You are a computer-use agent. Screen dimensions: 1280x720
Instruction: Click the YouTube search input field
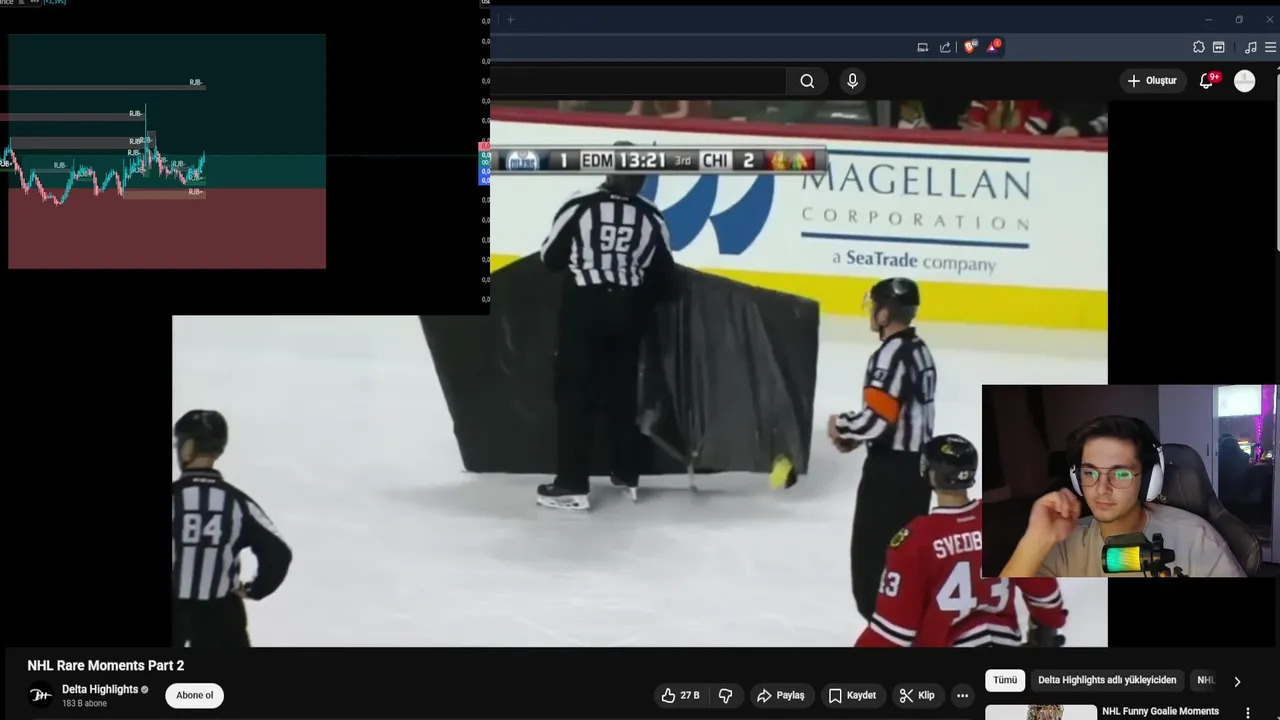pyautogui.click(x=638, y=81)
